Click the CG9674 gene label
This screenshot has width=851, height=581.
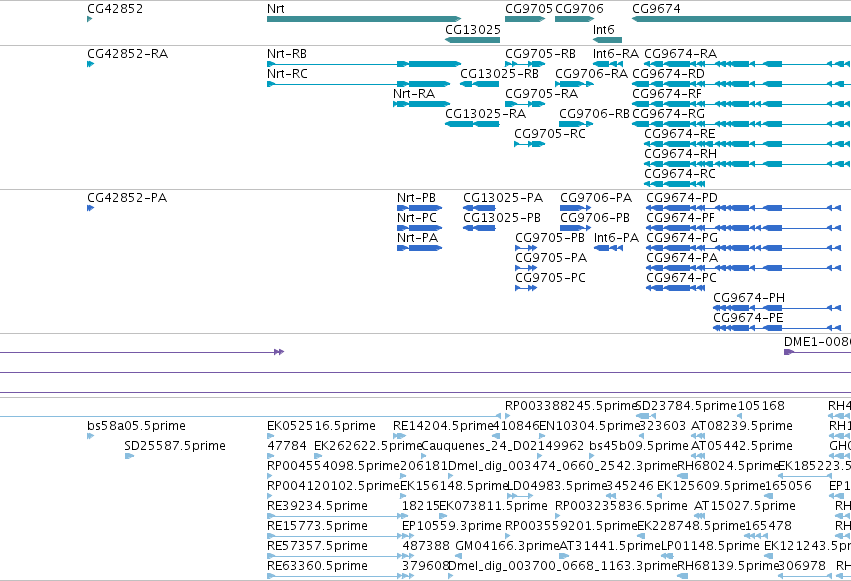(x=656, y=9)
